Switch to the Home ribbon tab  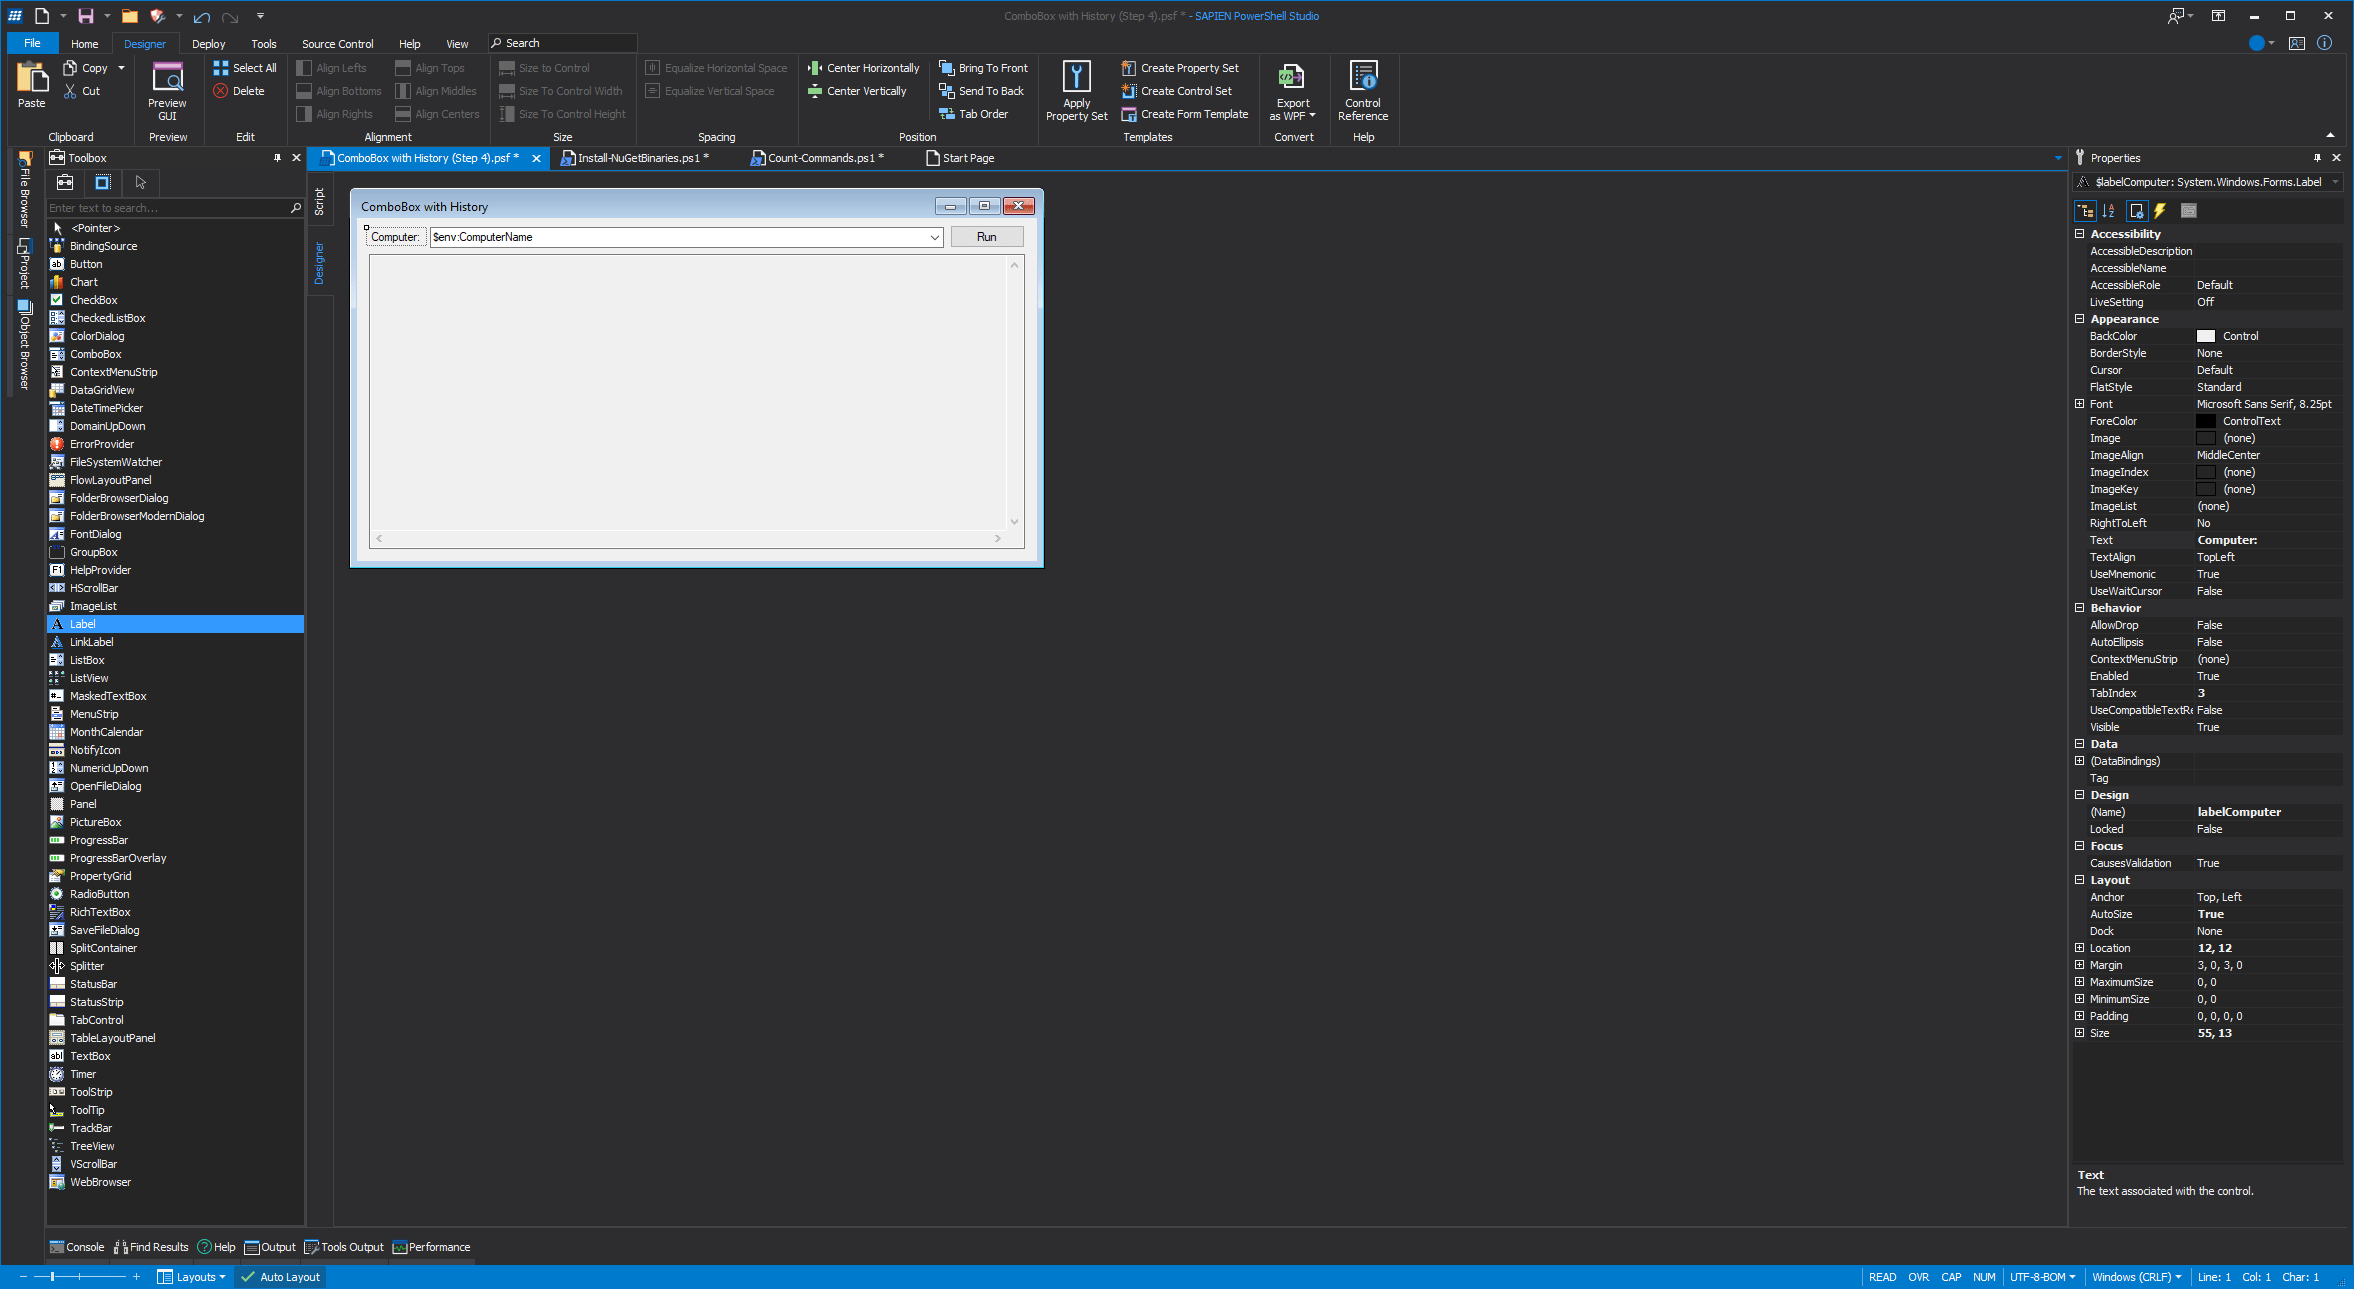pyautogui.click(x=84, y=43)
